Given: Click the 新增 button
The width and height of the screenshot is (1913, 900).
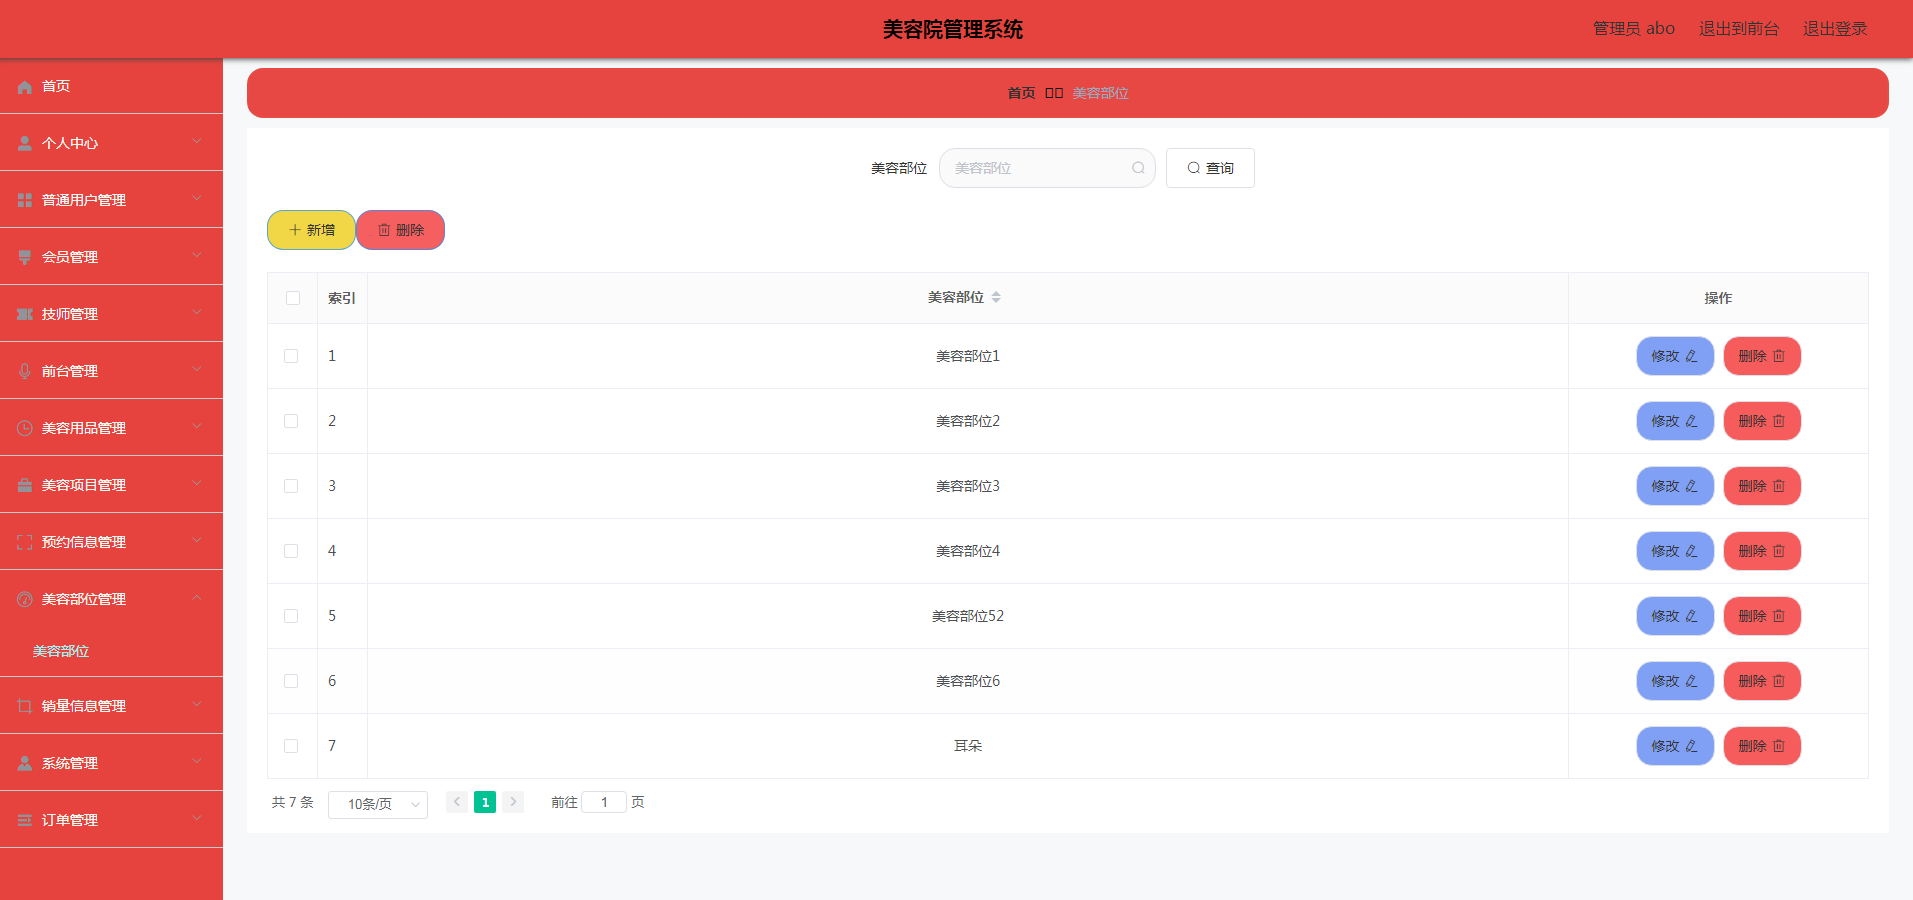Looking at the screenshot, I should (311, 230).
